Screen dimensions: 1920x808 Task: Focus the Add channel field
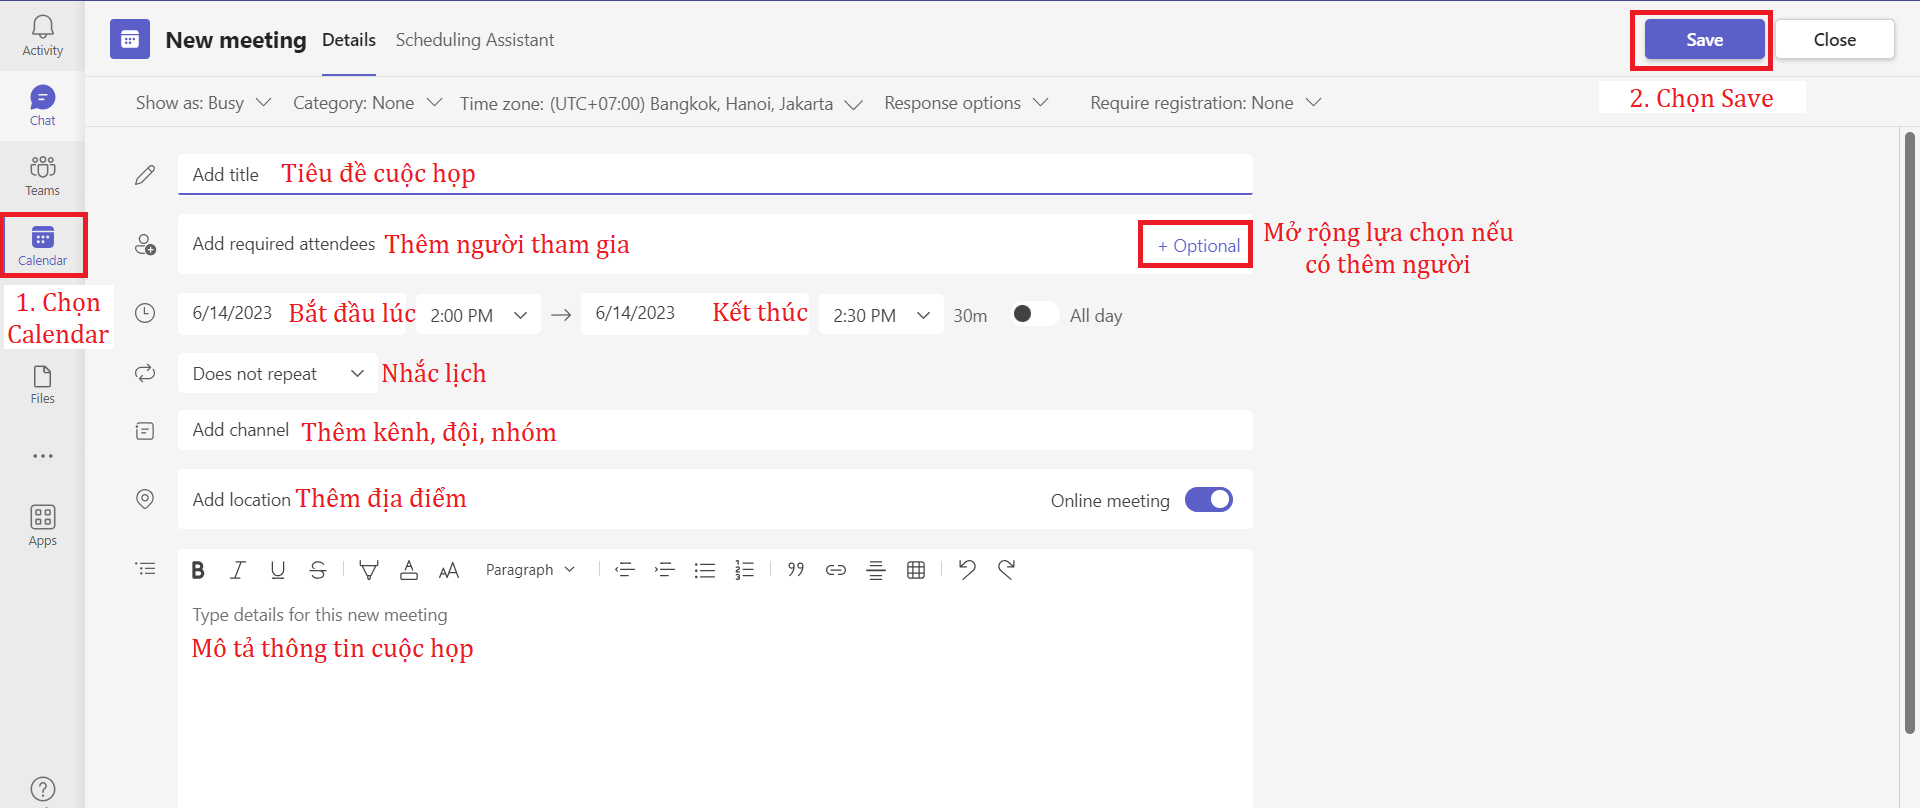tap(715, 430)
